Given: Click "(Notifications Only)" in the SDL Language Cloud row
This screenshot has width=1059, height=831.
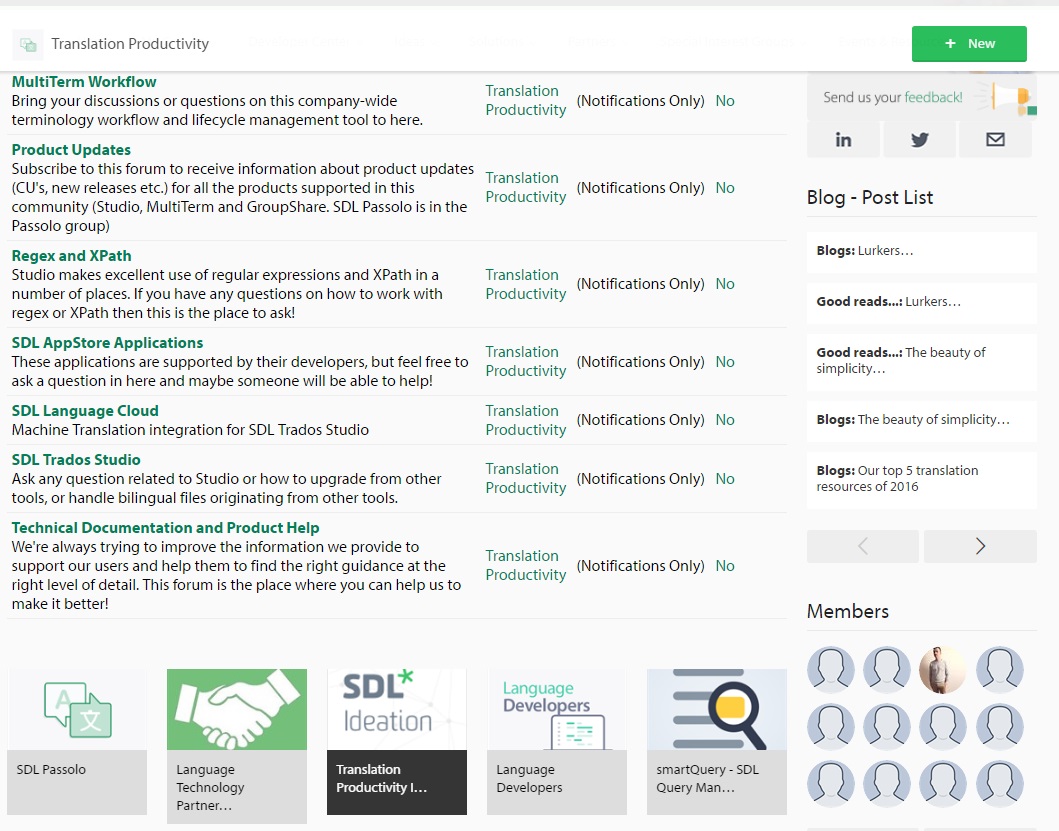Looking at the screenshot, I should pos(640,420).
